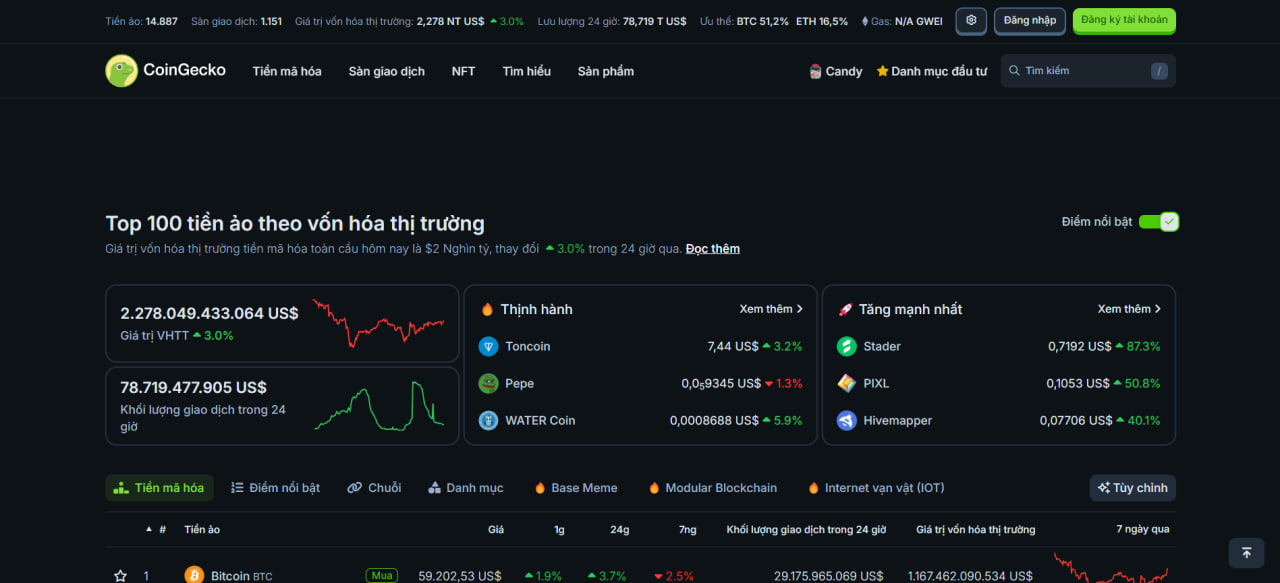Click the Đăng nhập button
Screen dimensions: 1280x583
click(x=1030, y=20)
